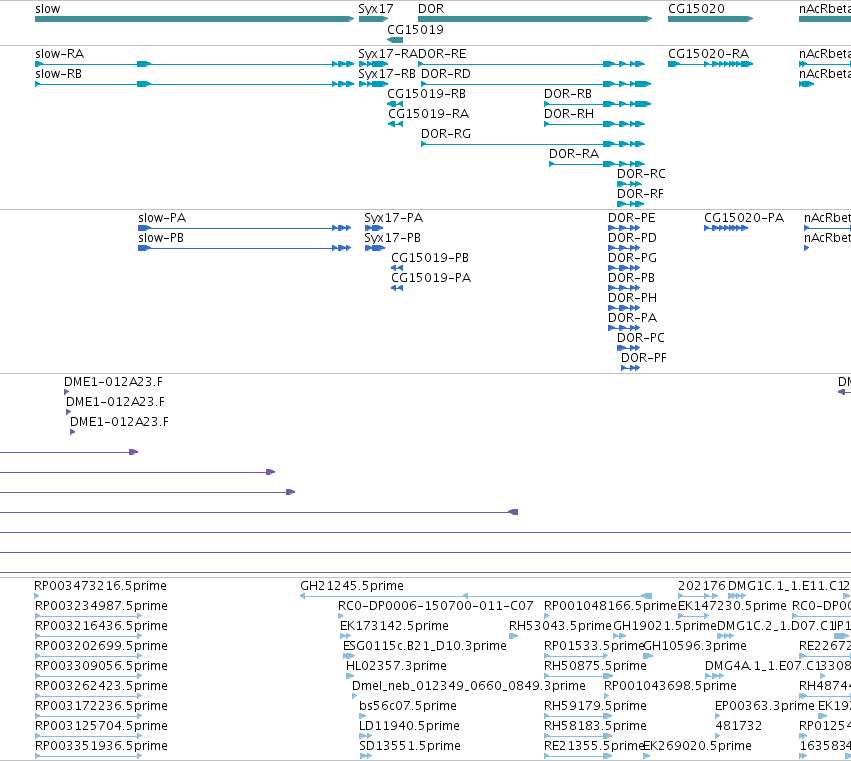Select the Syx17-RB transcript label
This screenshot has width=851, height=761.
(387, 74)
